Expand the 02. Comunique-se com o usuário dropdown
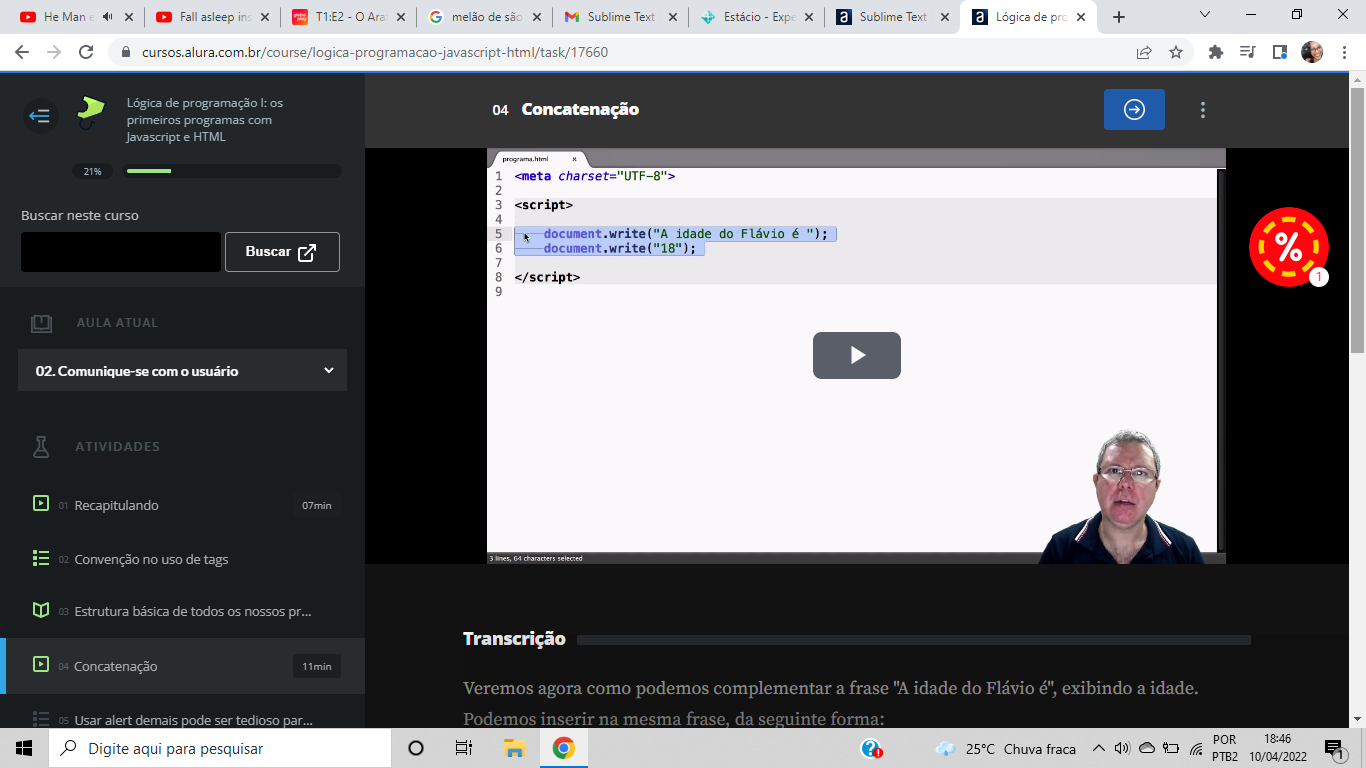The image size is (1366, 768). 182,370
